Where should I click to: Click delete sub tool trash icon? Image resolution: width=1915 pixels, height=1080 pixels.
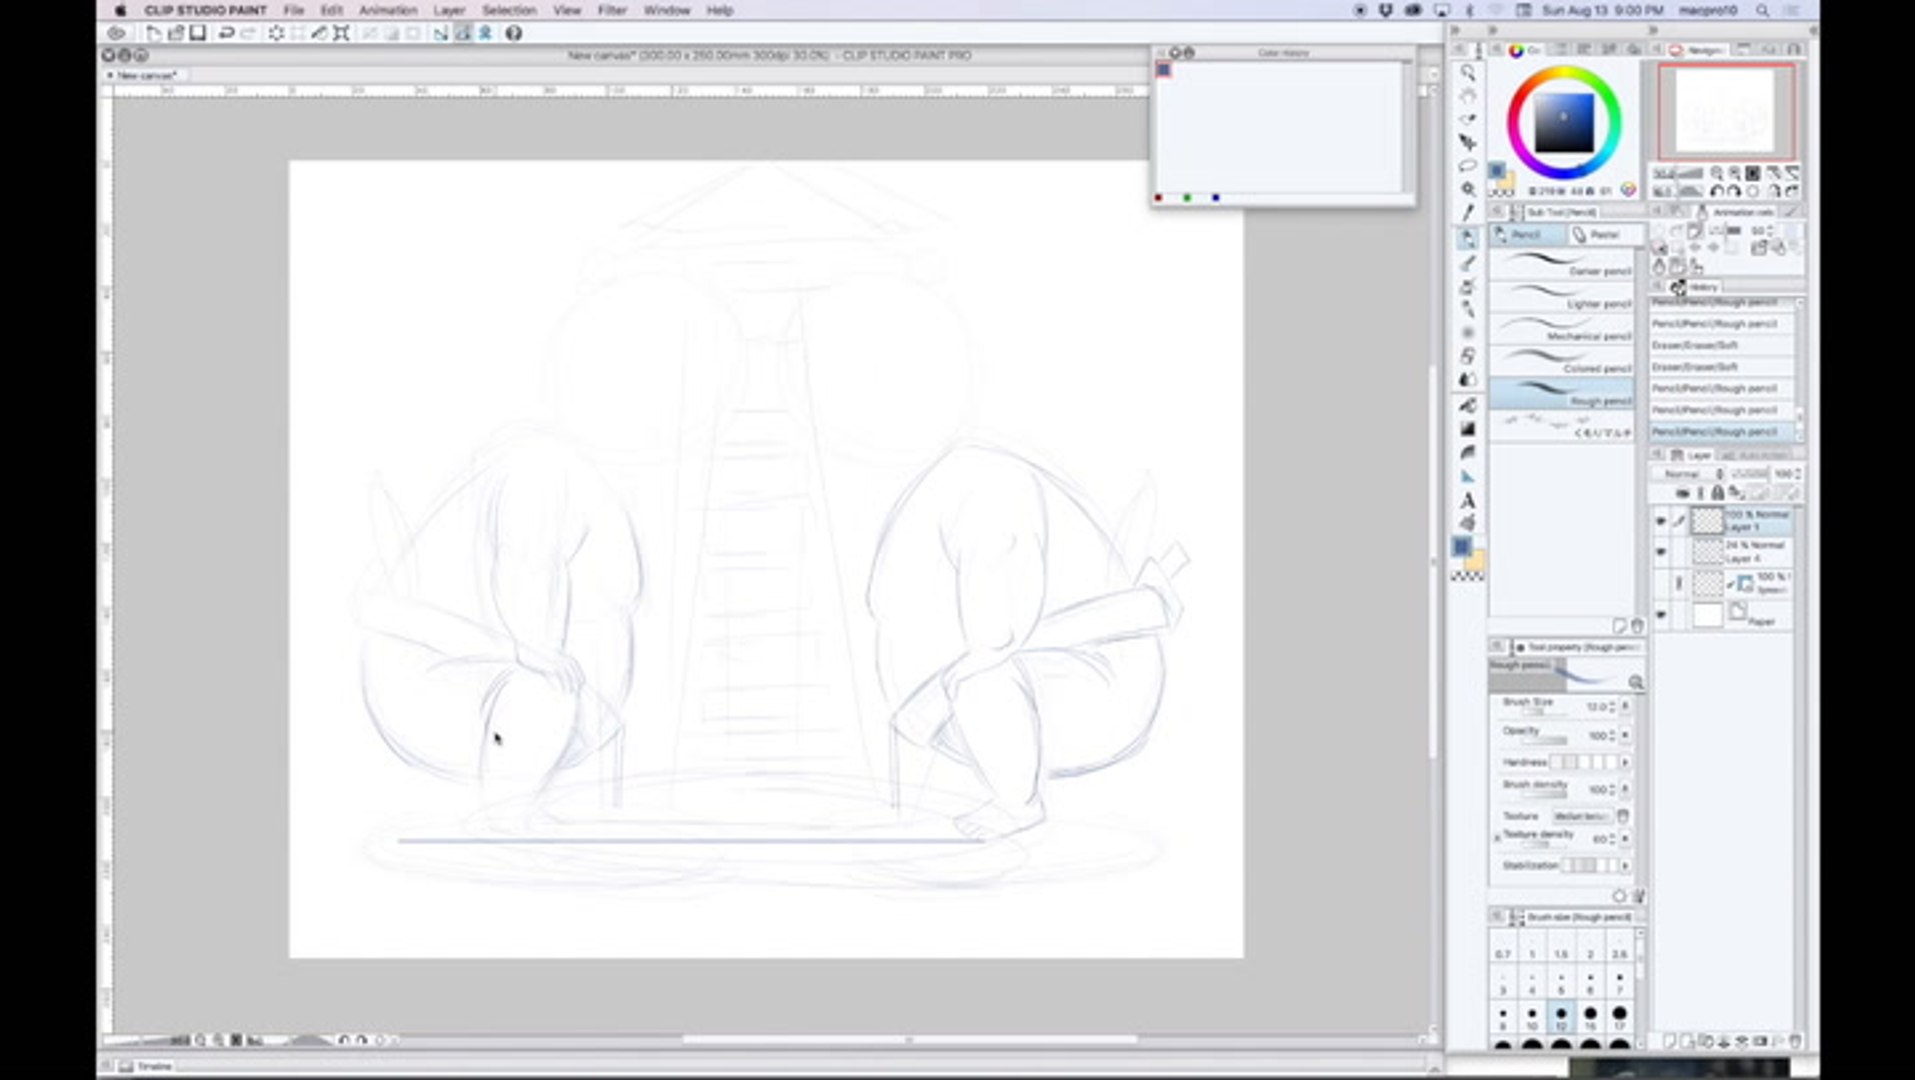[1636, 626]
